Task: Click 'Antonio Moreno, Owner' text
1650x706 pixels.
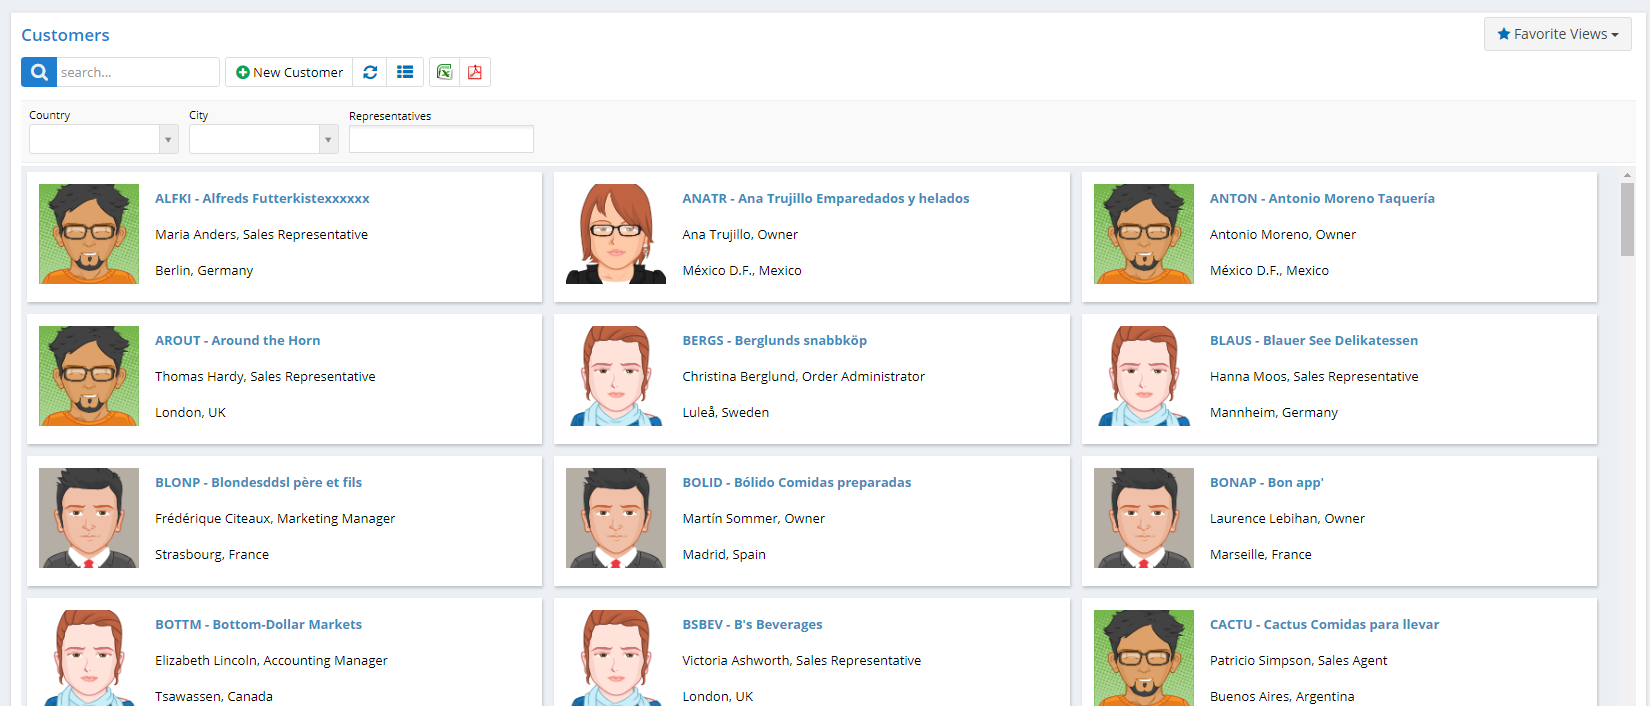Action: click(x=1283, y=234)
